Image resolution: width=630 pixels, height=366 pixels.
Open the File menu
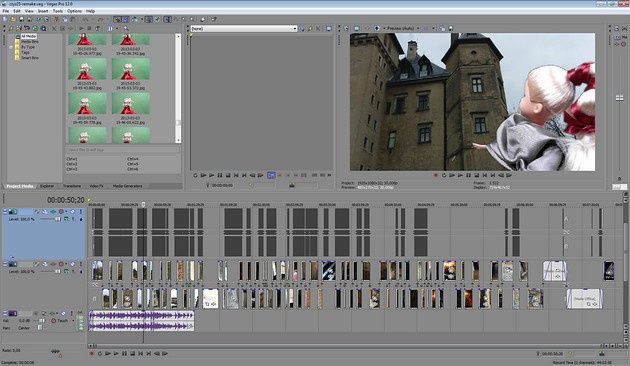coord(6,11)
